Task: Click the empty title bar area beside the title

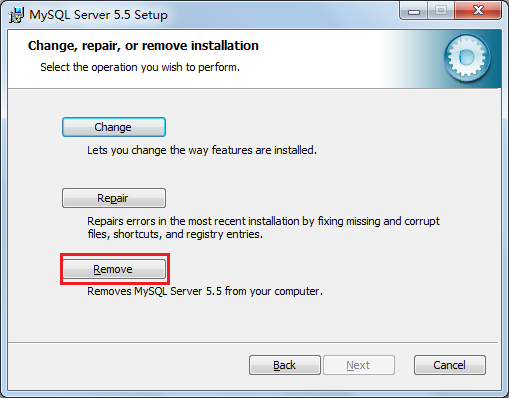Action: [283, 15]
